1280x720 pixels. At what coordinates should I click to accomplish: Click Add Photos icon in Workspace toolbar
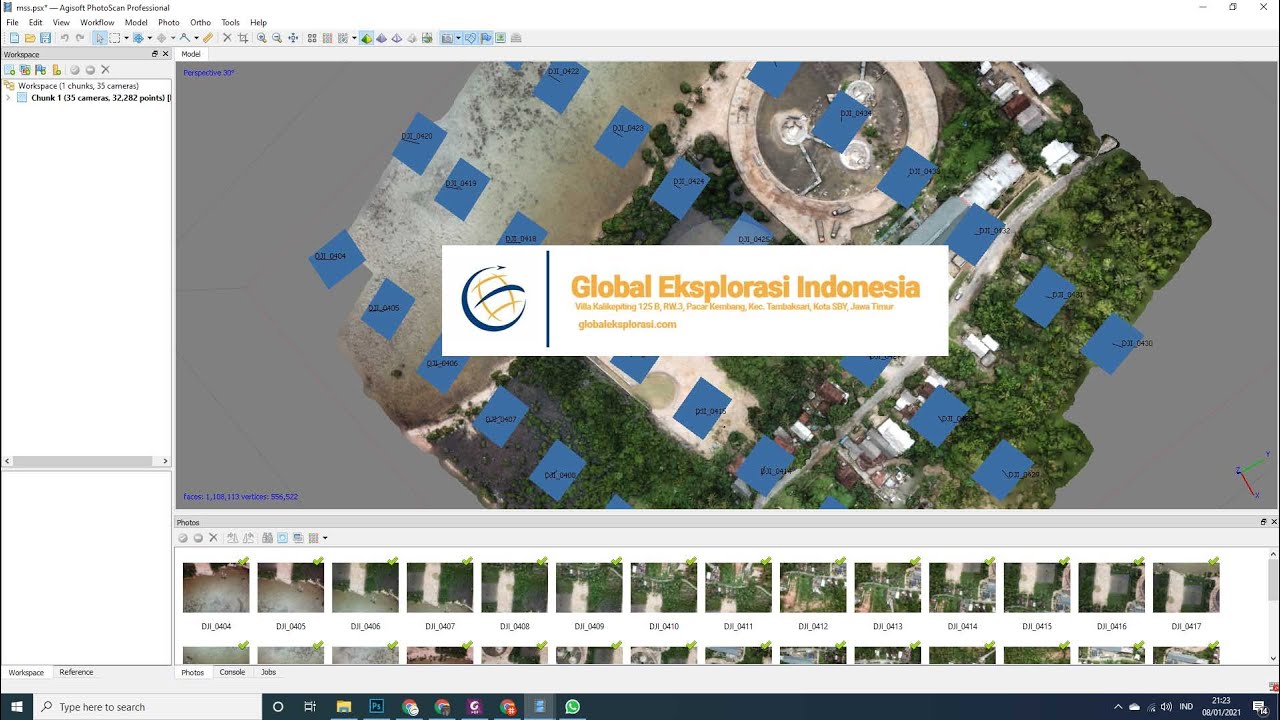pos(25,70)
